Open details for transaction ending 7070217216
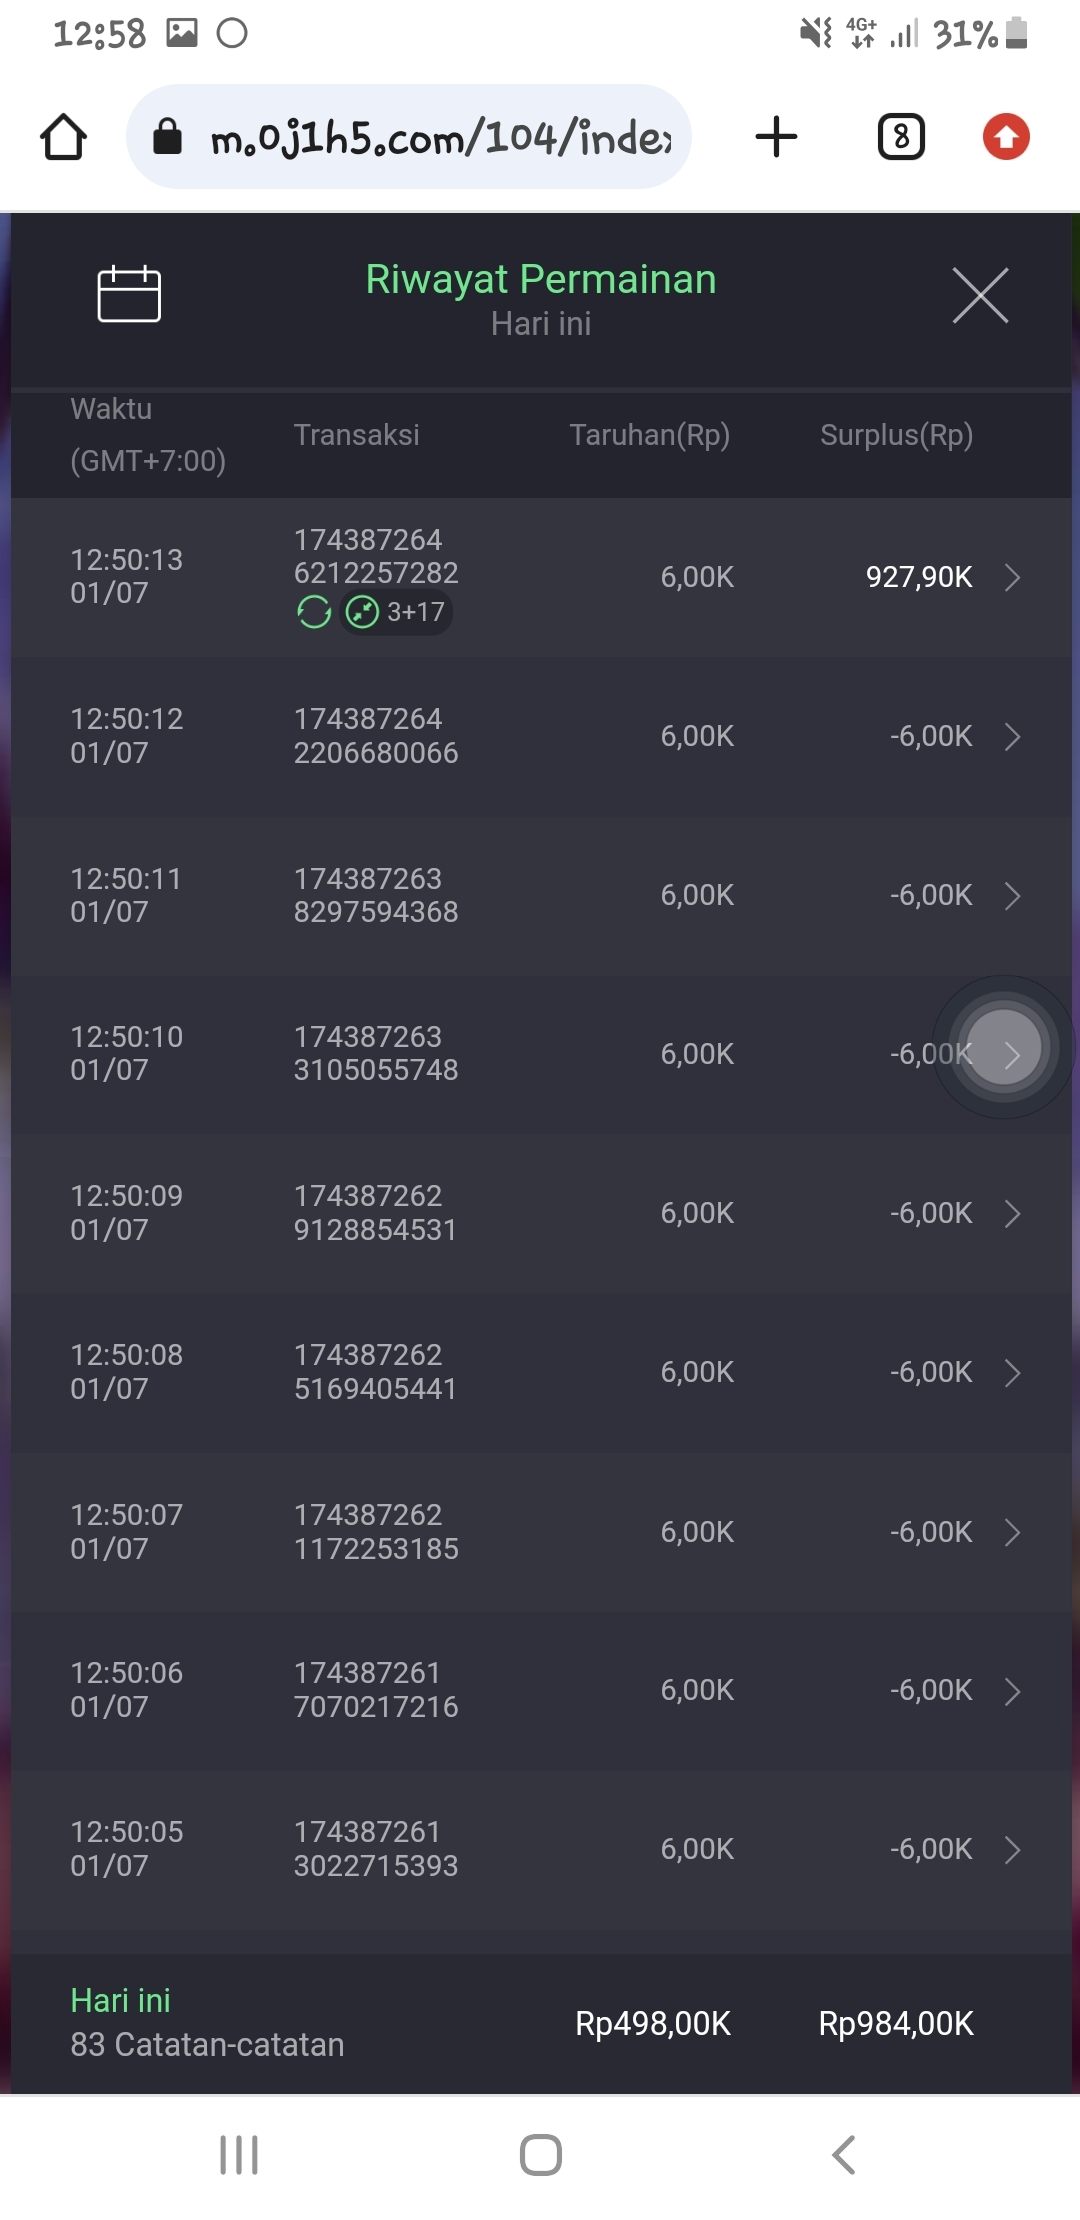The width and height of the screenshot is (1080, 2220). 1012,1691
